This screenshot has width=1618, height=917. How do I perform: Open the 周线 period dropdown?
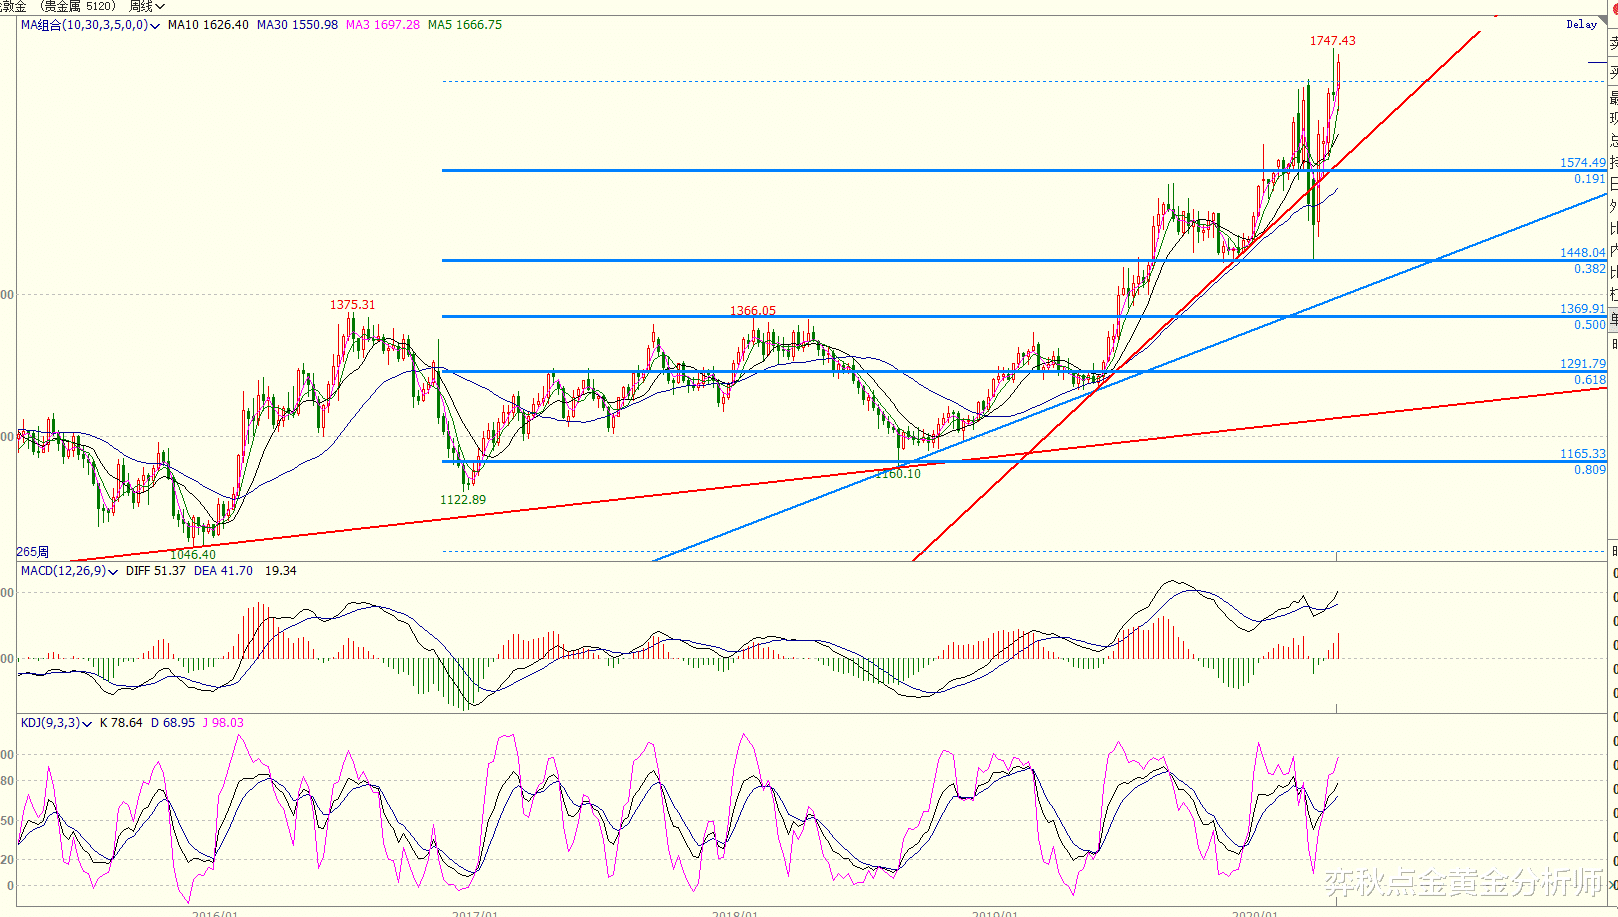(146, 7)
